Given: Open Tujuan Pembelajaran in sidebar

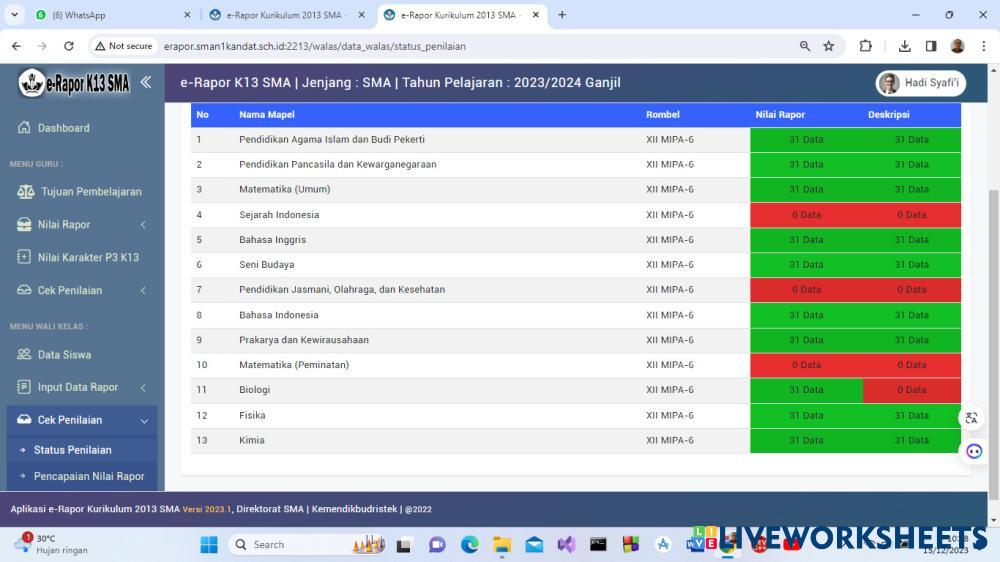Looking at the screenshot, I should click(90, 191).
